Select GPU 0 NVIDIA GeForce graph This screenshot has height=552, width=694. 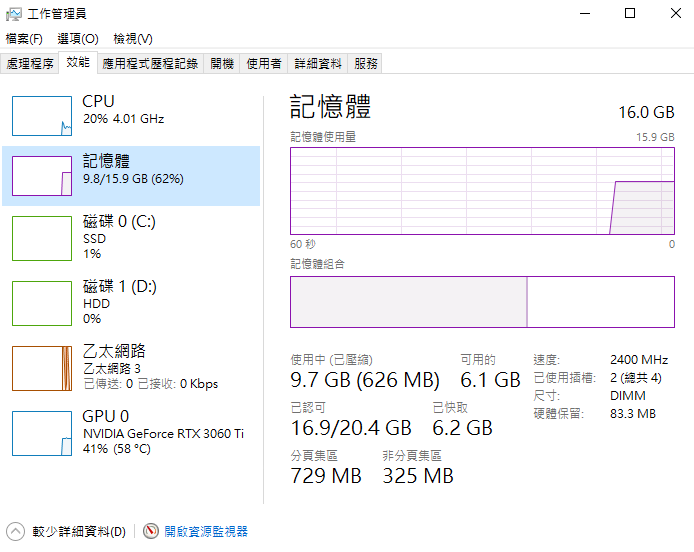[x=42, y=432]
